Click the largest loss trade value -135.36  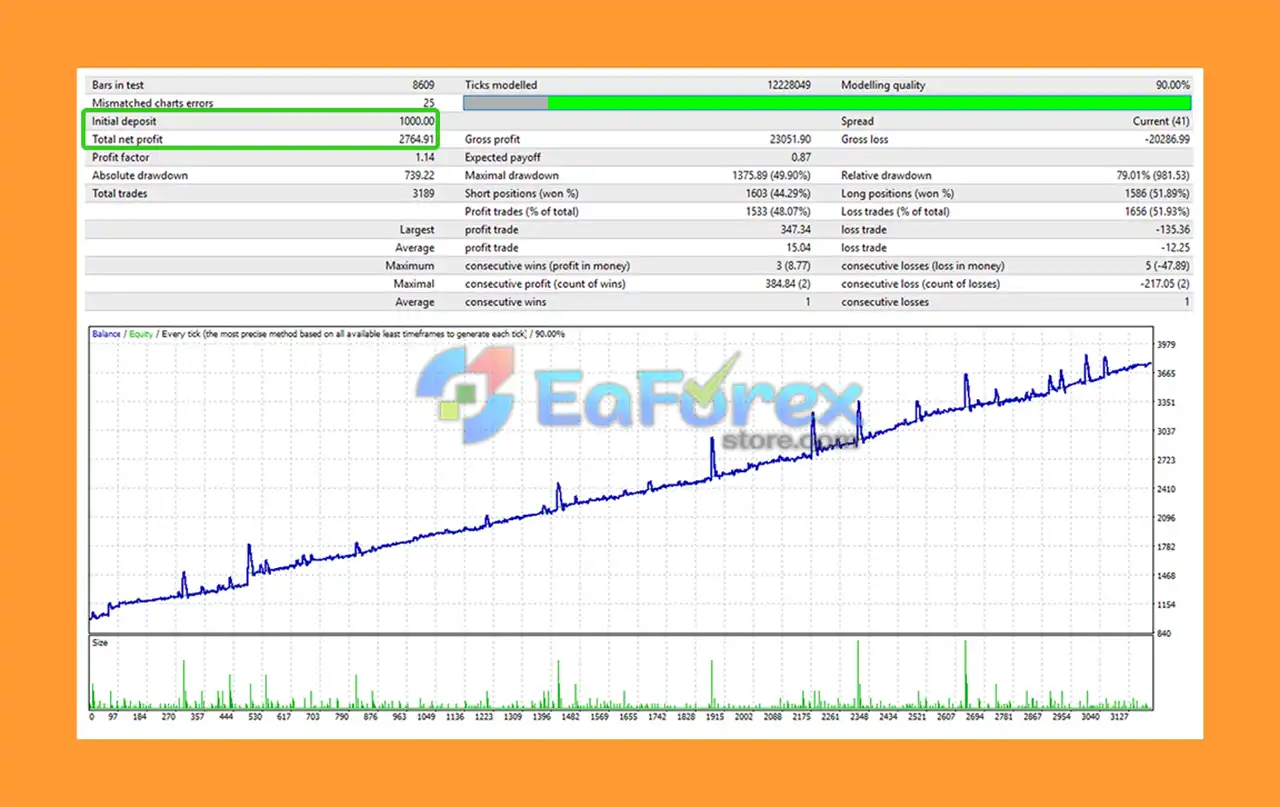tap(1172, 230)
